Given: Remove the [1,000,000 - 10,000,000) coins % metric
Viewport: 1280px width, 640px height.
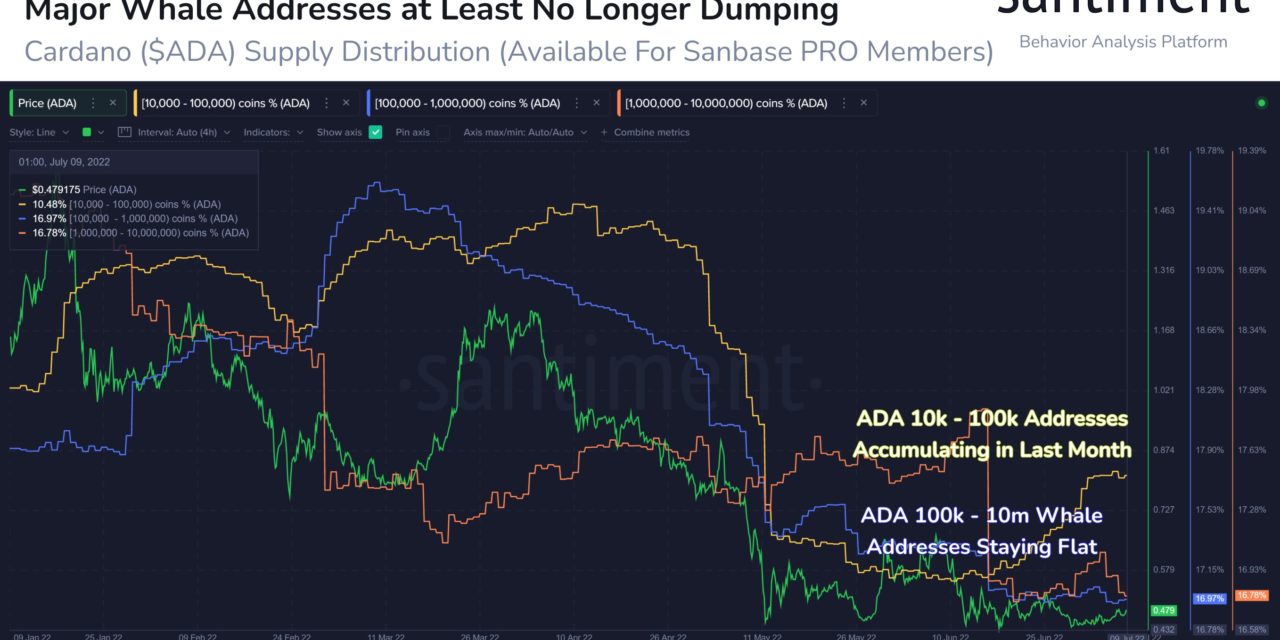Looking at the screenshot, I should [863, 102].
